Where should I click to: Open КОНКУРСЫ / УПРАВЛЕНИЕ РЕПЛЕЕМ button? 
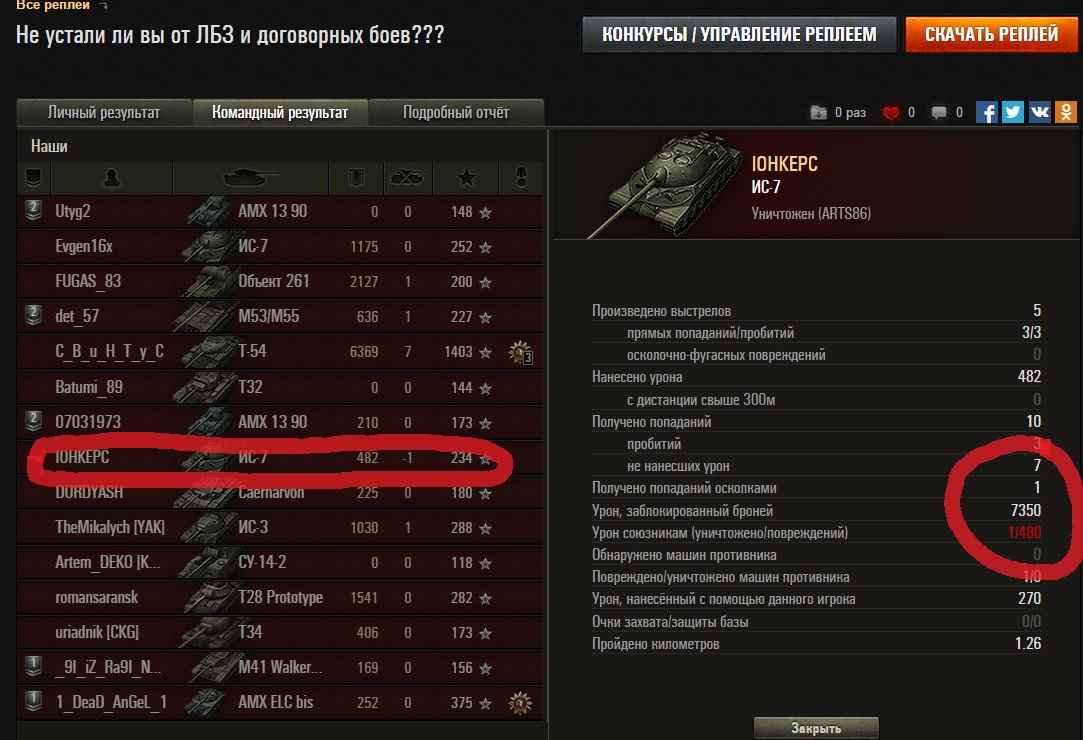point(739,35)
